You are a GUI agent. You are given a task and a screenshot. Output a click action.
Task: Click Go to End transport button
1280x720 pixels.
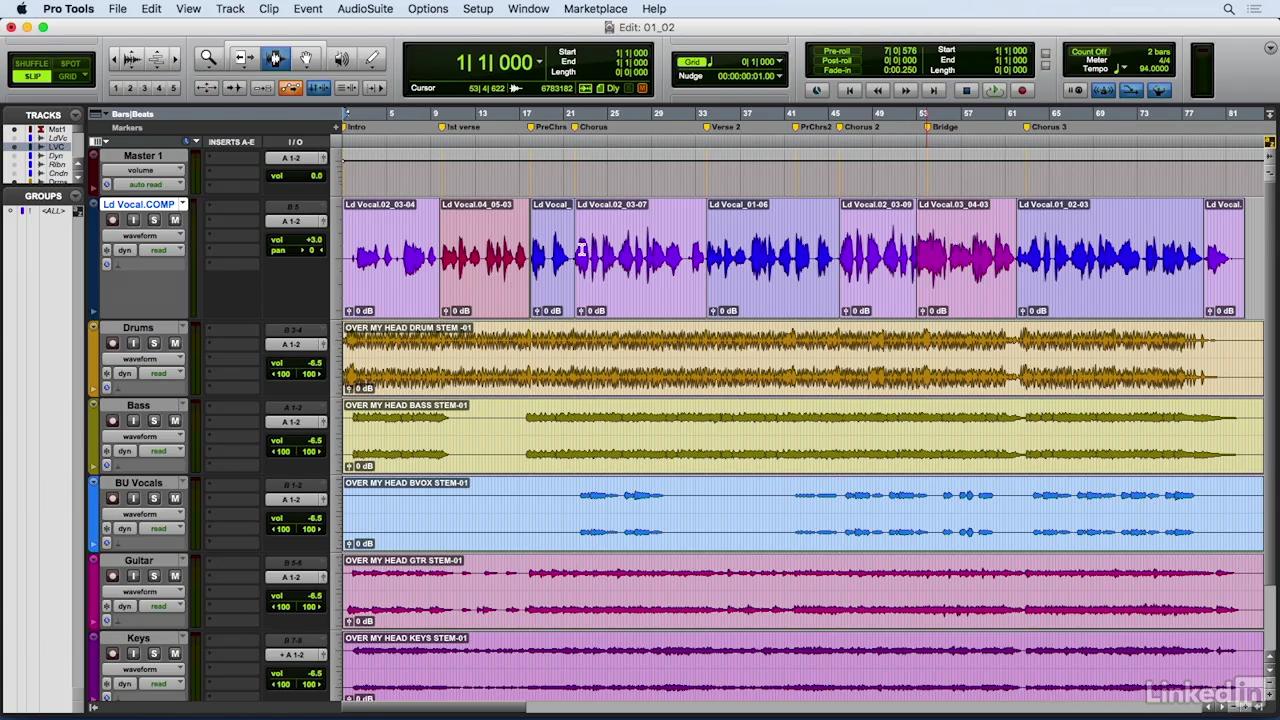click(934, 90)
